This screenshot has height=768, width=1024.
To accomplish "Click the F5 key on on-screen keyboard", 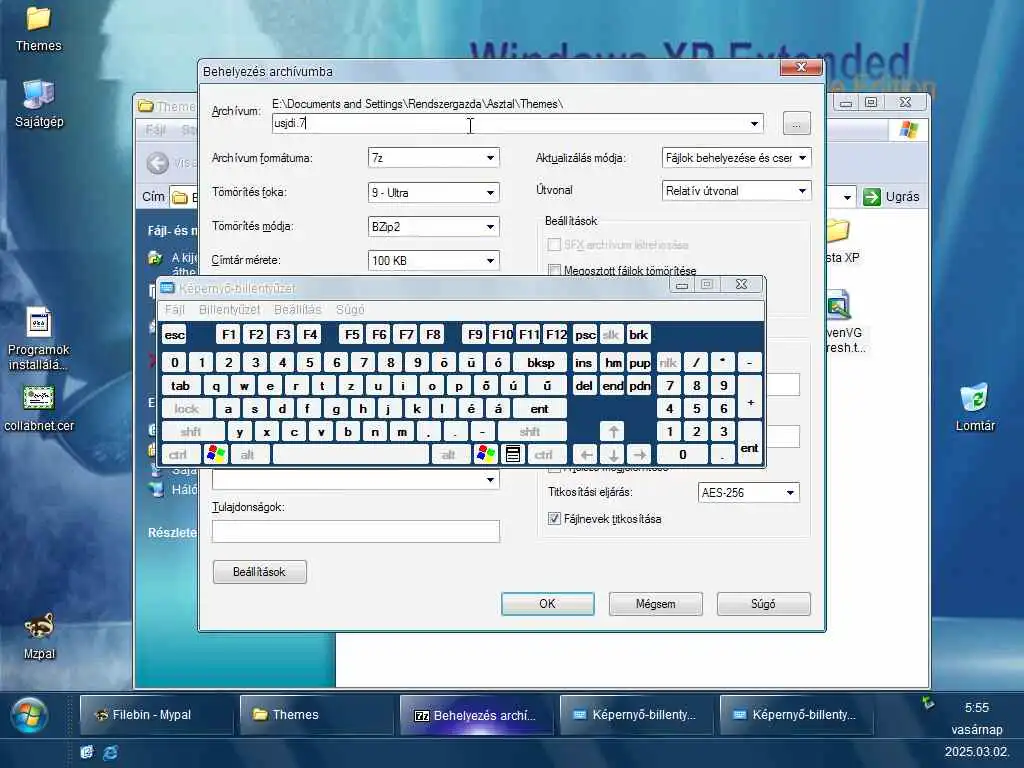I will pos(352,335).
